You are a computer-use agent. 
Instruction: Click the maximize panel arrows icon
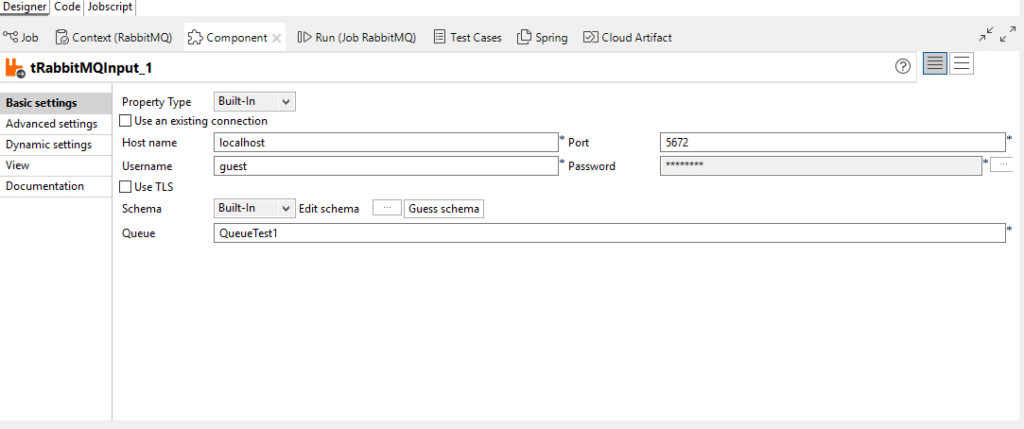(x=1008, y=35)
